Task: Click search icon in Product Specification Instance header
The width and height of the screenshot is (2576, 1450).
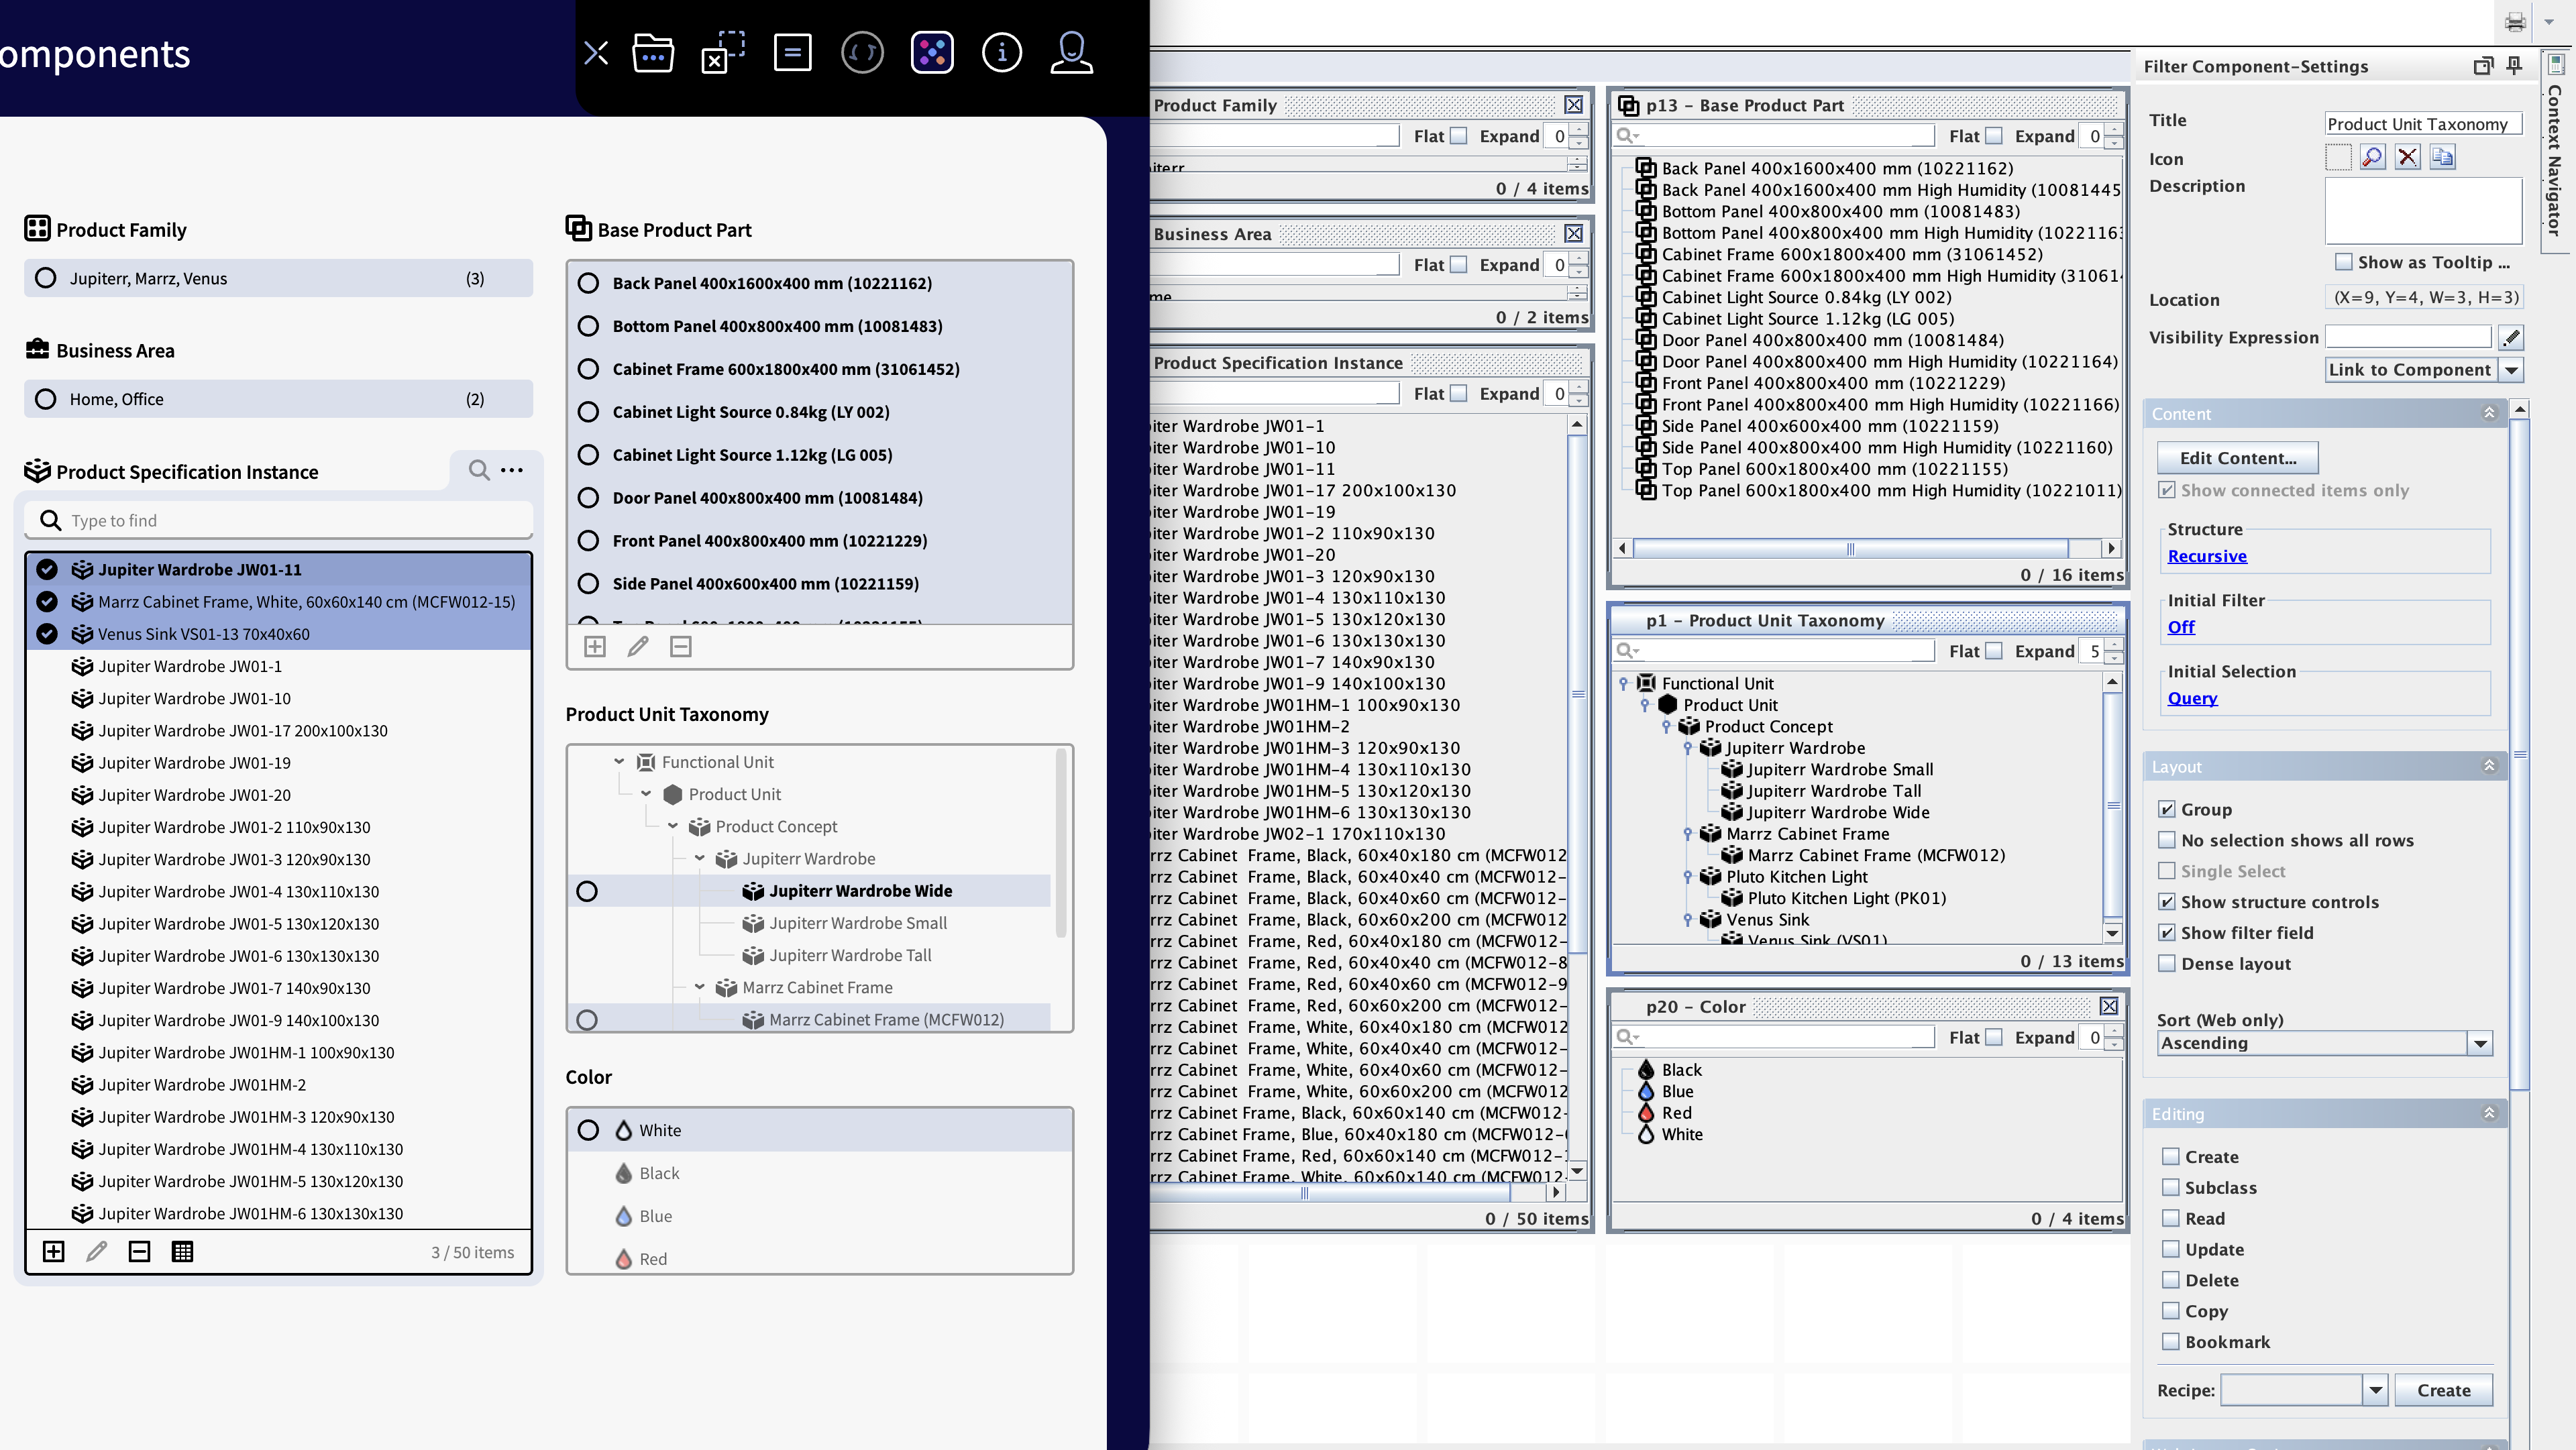Action: [x=479, y=470]
